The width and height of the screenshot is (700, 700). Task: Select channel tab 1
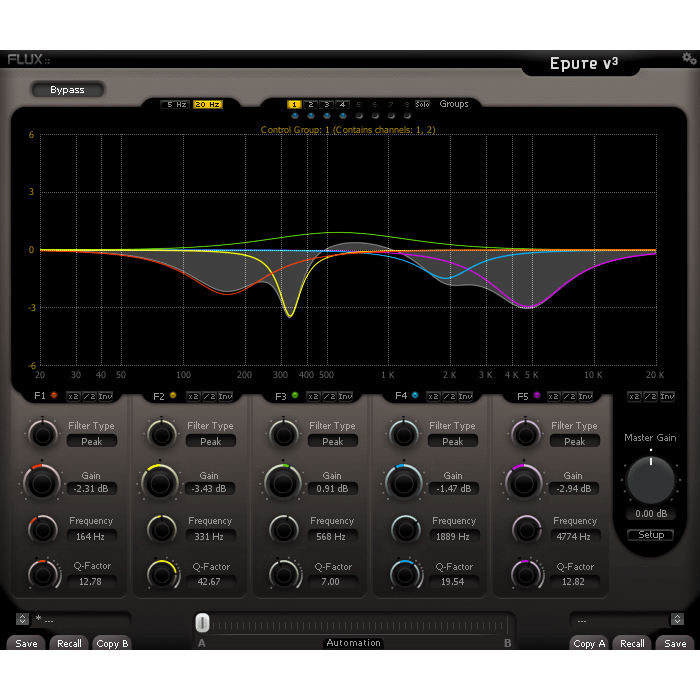pyautogui.click(x=294, y=104)
